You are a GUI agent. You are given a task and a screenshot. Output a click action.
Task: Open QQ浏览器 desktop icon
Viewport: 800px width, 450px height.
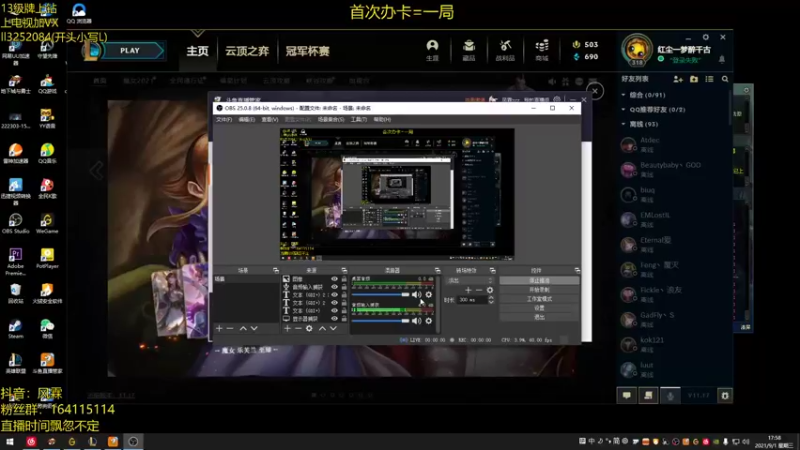click(x=79, y=14)
